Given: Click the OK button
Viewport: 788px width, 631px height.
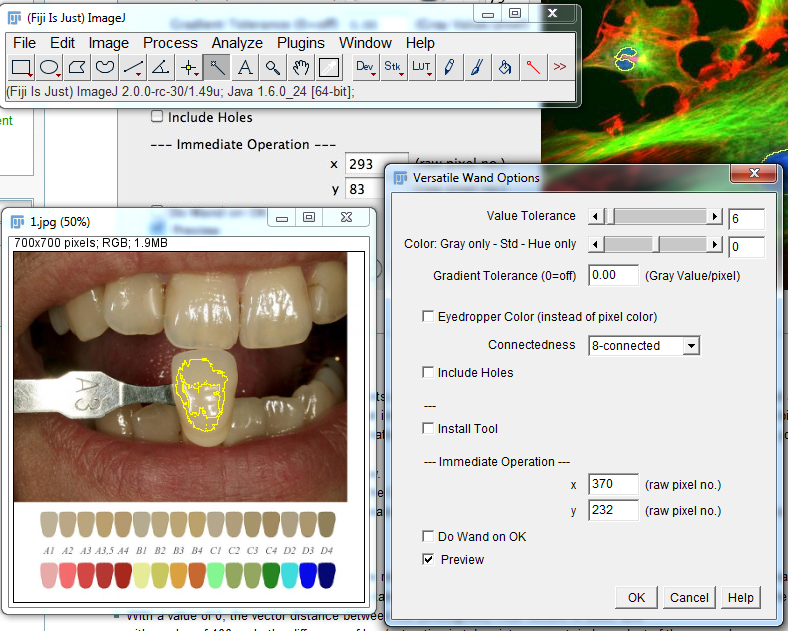Looking at the screenshot, I should [x=636, y=598].
